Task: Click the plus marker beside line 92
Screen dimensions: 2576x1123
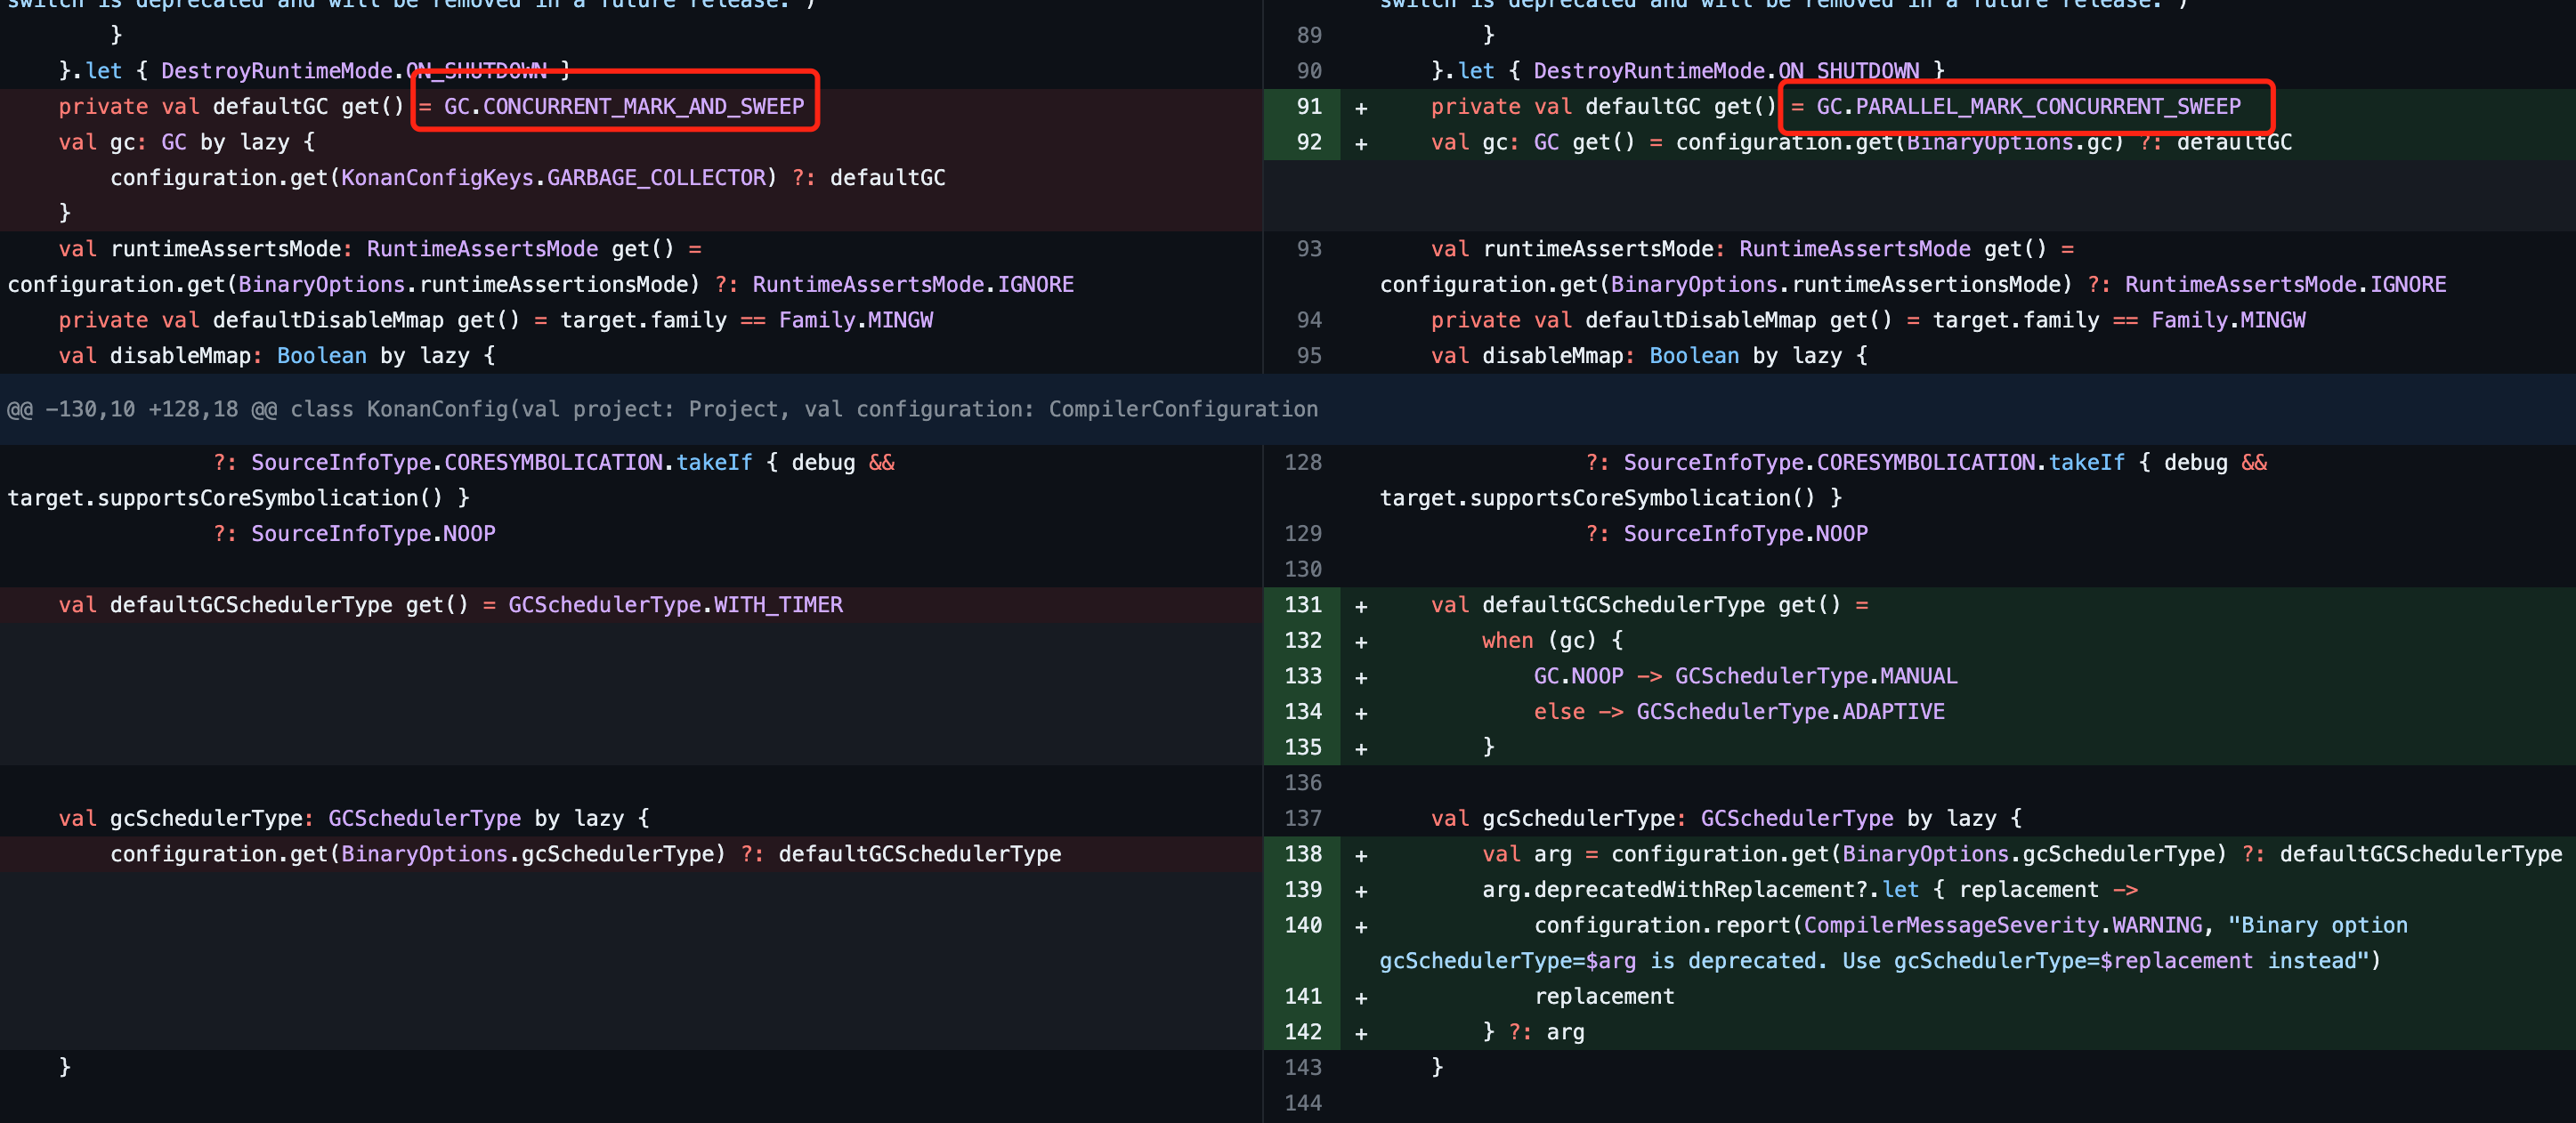Action: (1361, 142)
